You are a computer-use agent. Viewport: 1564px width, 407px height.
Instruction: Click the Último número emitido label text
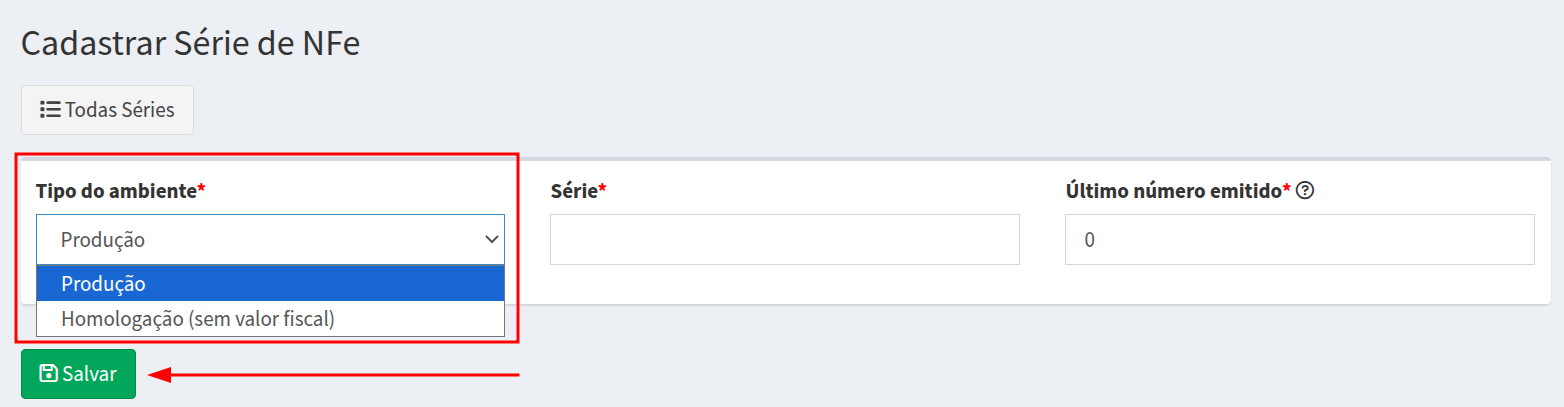(1173, 190)
